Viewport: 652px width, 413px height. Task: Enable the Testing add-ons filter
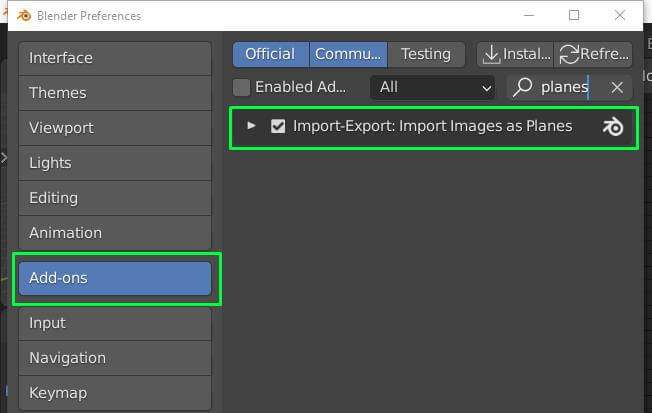pyautogui.click(x=426, y=54)
